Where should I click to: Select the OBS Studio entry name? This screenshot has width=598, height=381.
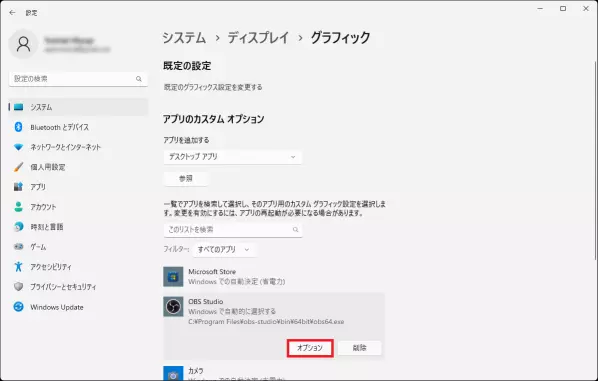click(x=206, y=302)
